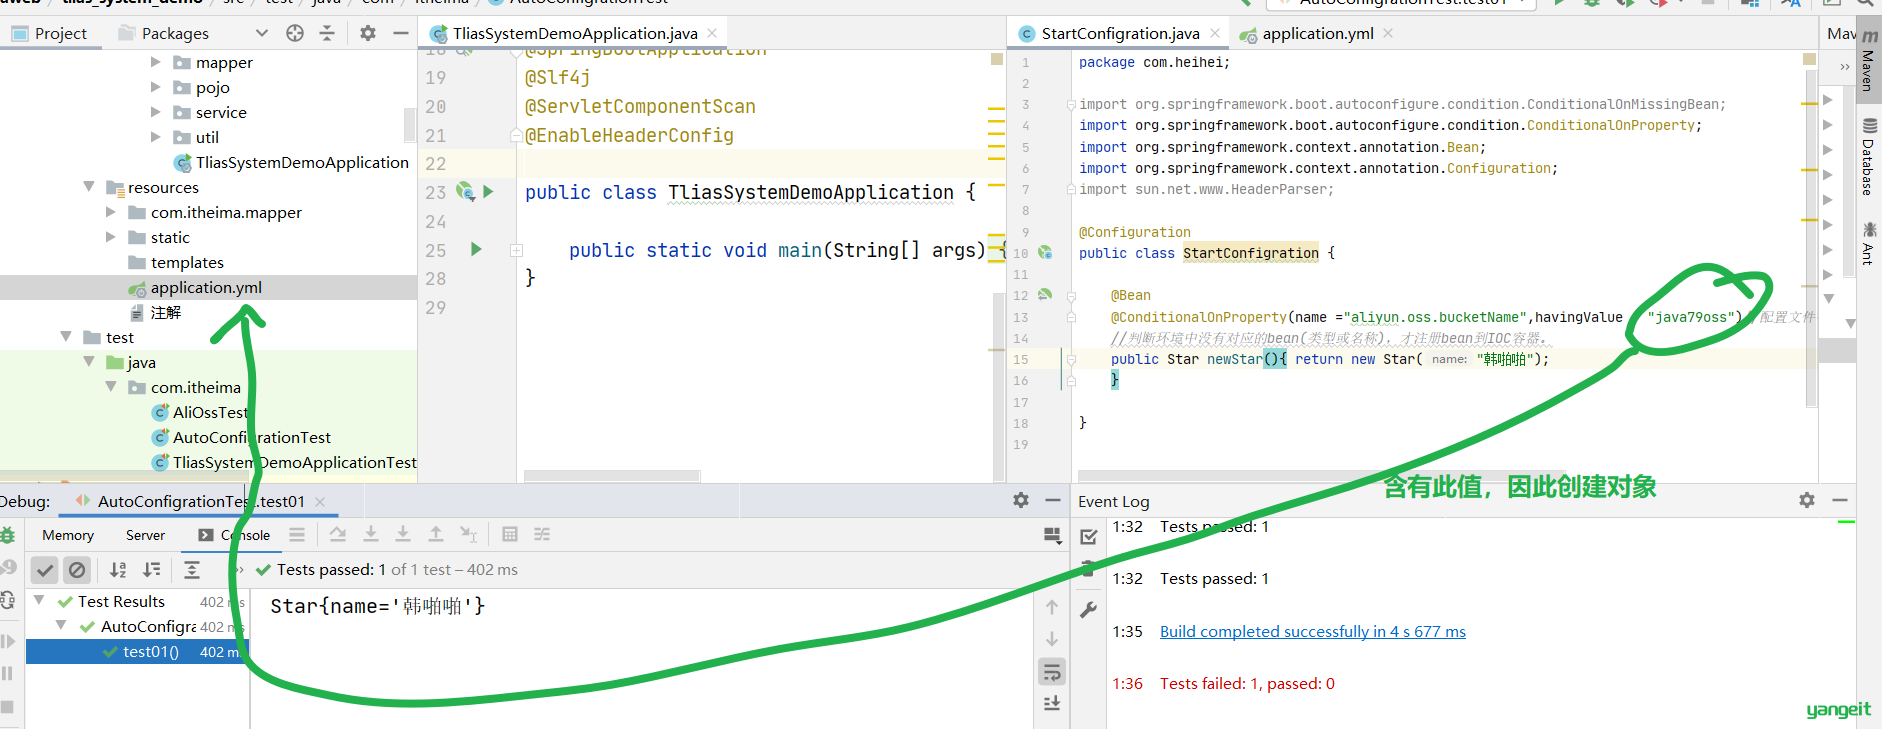
Task: Toggle showing ignored tests
Action: pyautogui.click(x=77, y=570)
